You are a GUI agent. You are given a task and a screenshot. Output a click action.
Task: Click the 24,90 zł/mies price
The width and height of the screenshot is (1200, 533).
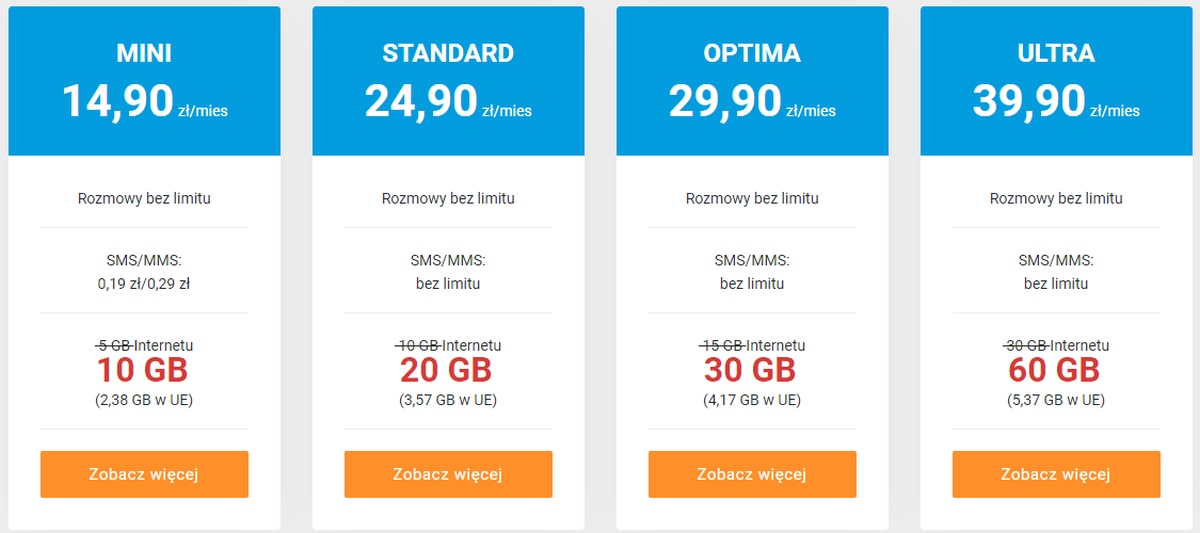(x=448, y=102)
